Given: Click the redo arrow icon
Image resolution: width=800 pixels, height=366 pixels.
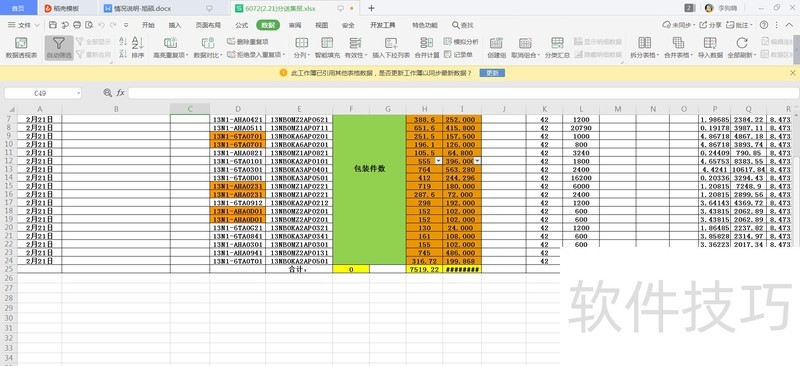Looking at the screenshot, I should 114,25.
